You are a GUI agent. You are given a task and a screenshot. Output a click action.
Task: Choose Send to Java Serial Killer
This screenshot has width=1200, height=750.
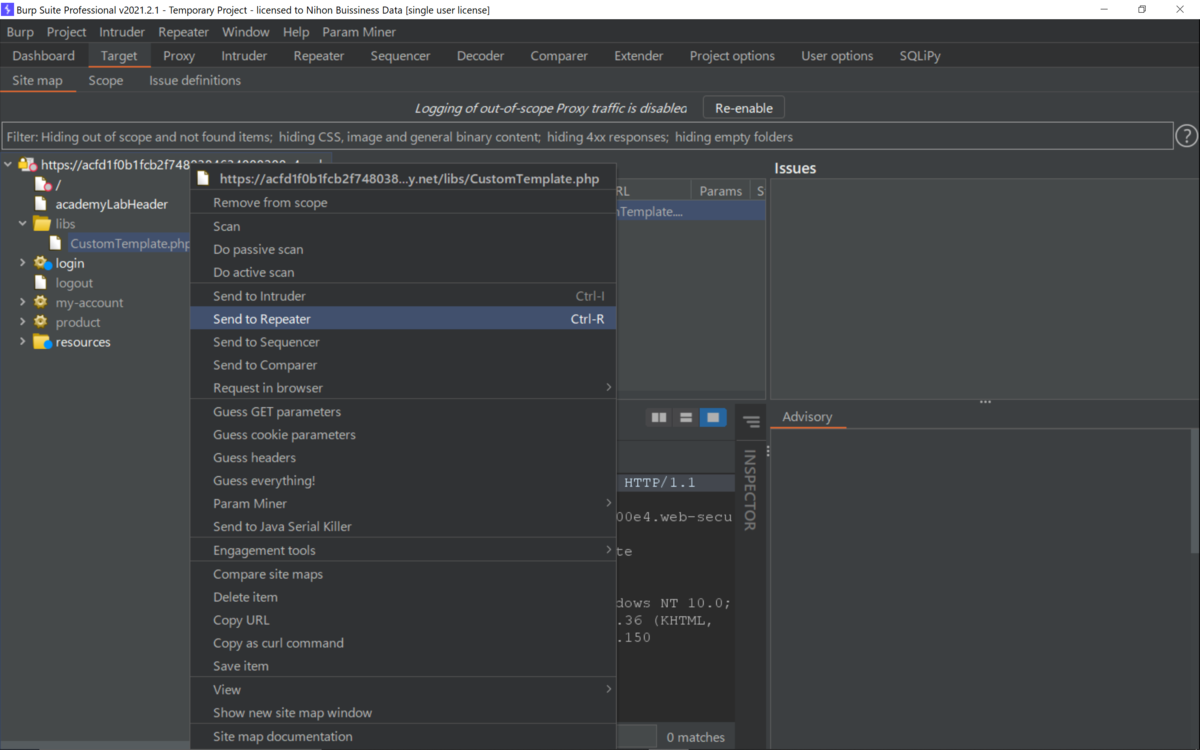point(403,527)
